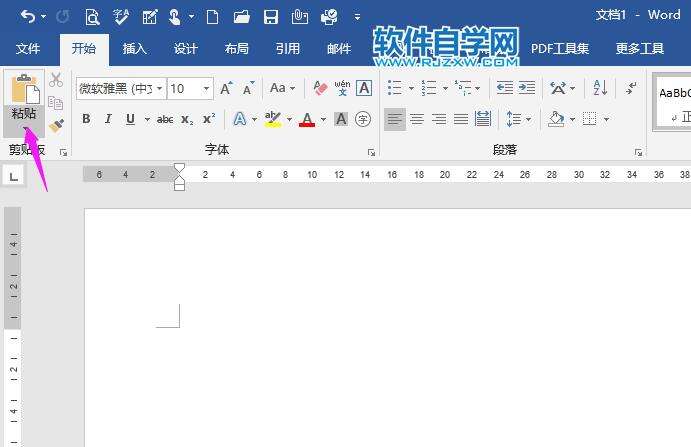Open the Font dialog launcher
The image size is (691, 447).
pos(372,153)
